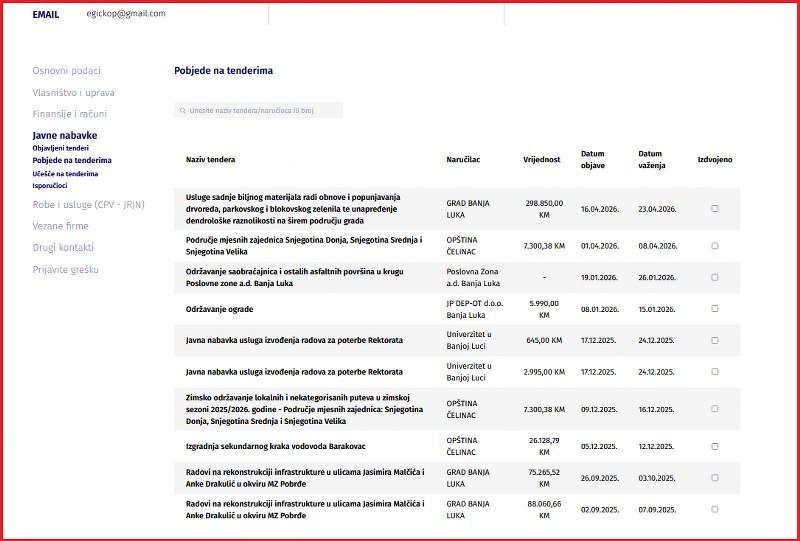Select checkbox for Poslovna Zona a.d. tender row
Screen dimensions: 800x541
tap(715, 278)
